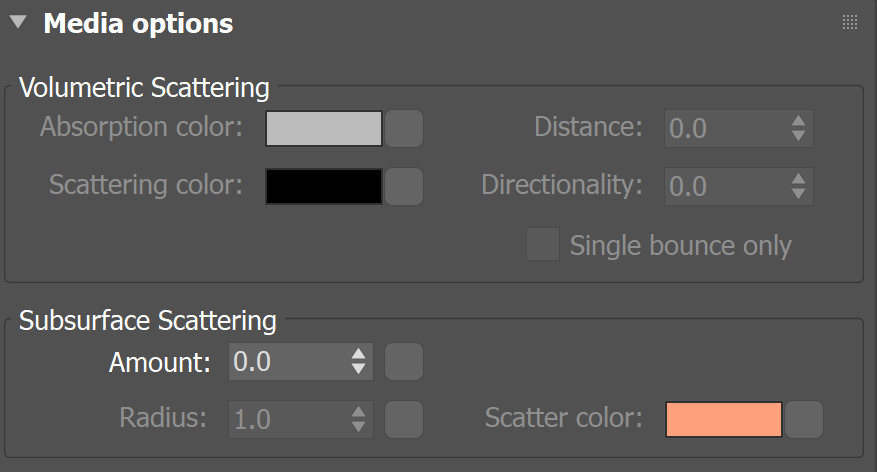Click the Amount map slot button
The width and height of the screenshot is (877, 472).
pos(404,362)
